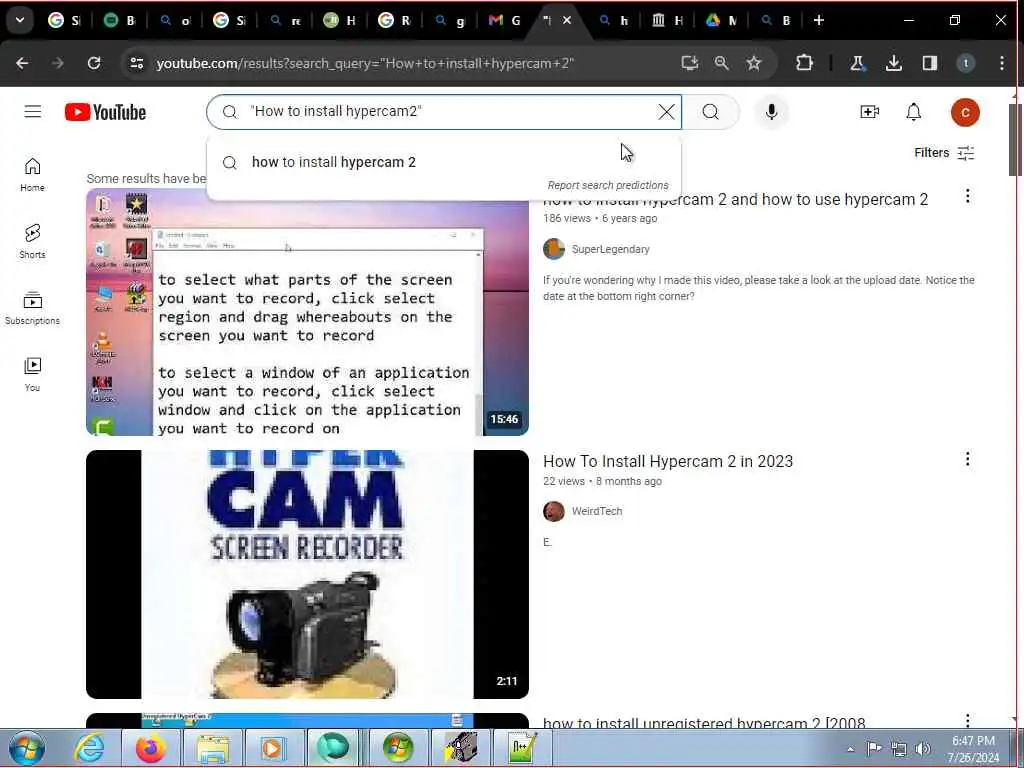Open more options for the unregistered hypercam video

click(967, 720)
